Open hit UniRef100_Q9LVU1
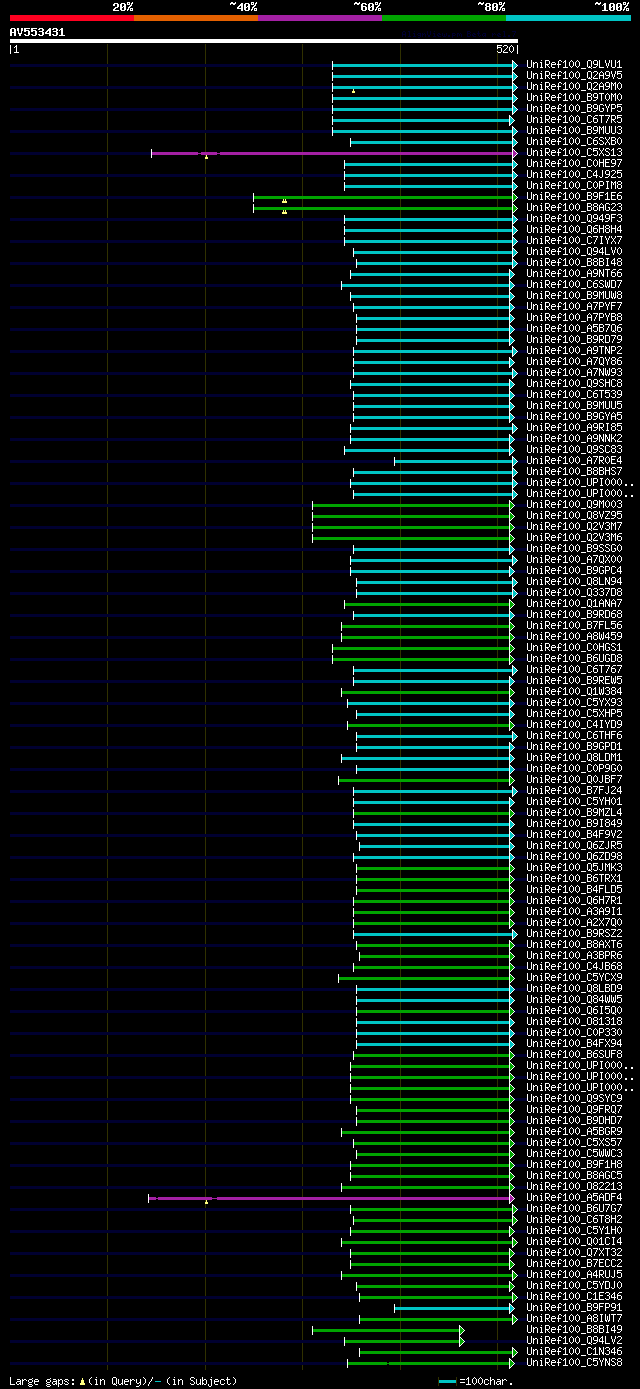This screenshot has height=1389, width=640. 574,65
